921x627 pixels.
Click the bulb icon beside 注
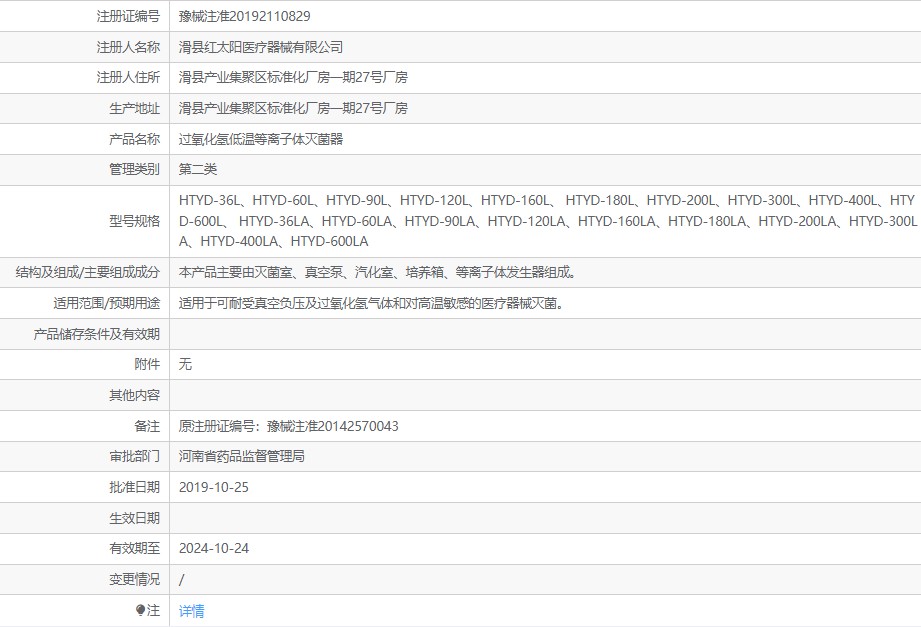click(x=140, y=611)
